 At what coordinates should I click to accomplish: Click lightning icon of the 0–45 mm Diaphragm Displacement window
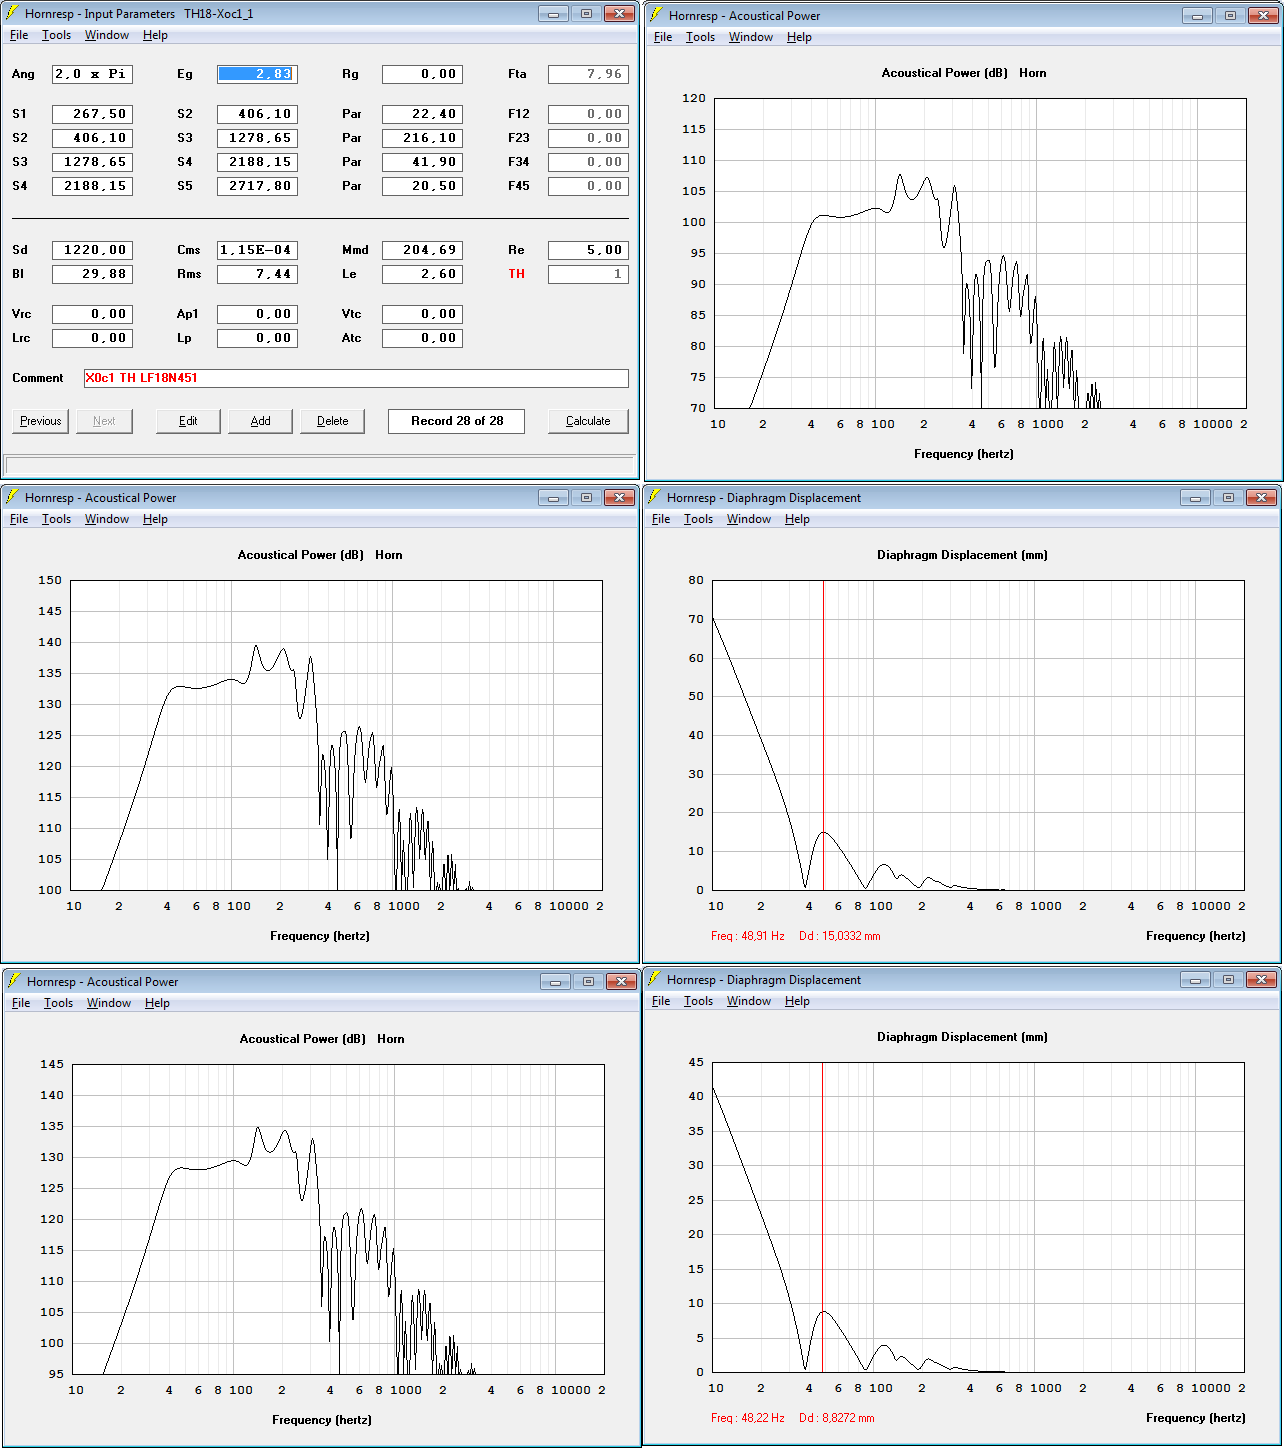click(x=655, y=979)
